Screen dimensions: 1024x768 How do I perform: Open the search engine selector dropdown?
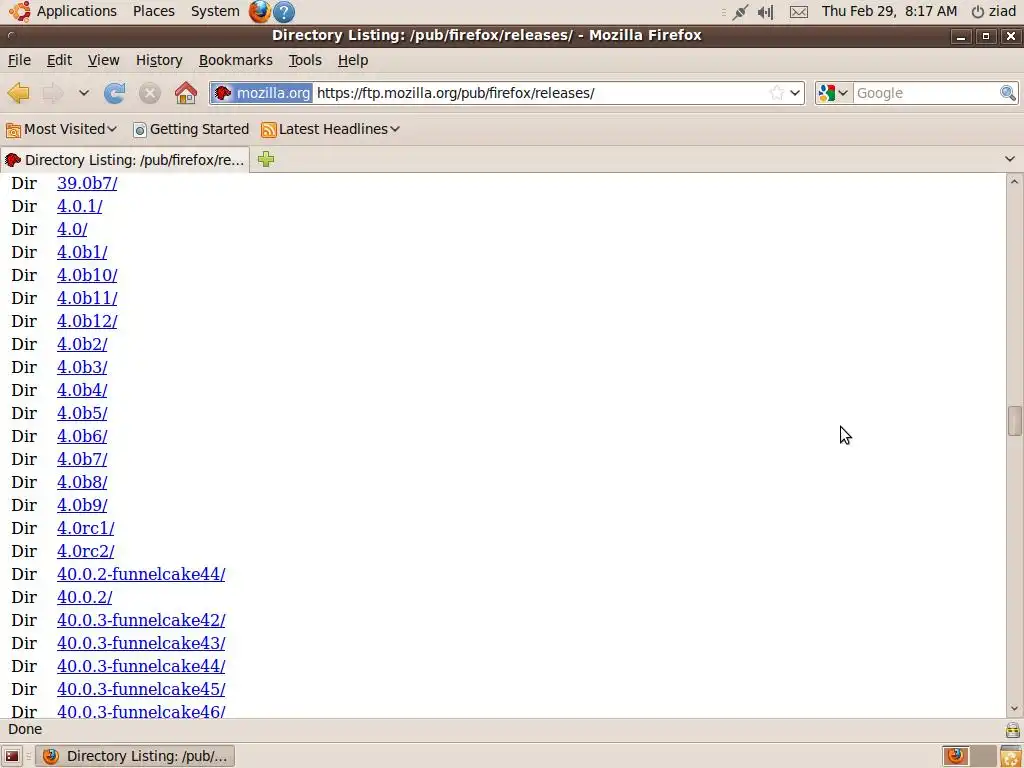coord(833,93)
